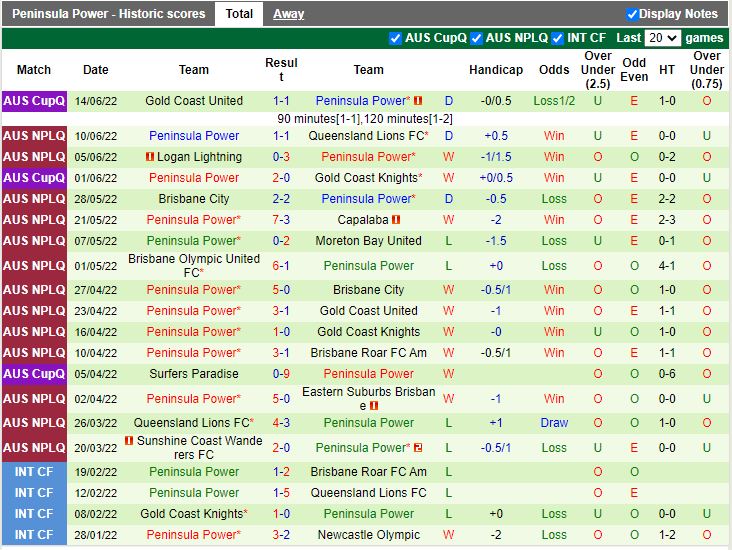Image resolution: width=732 pixels, height=550 pixels.
Task: Click red card icon next to Capalaba
Action: click(396, 220)
